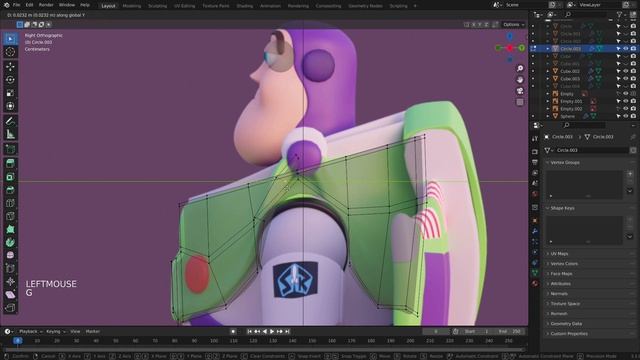Open the Modifiers wrench properties tab
This screenshot has height=360, width=640.
pos(535,231)
